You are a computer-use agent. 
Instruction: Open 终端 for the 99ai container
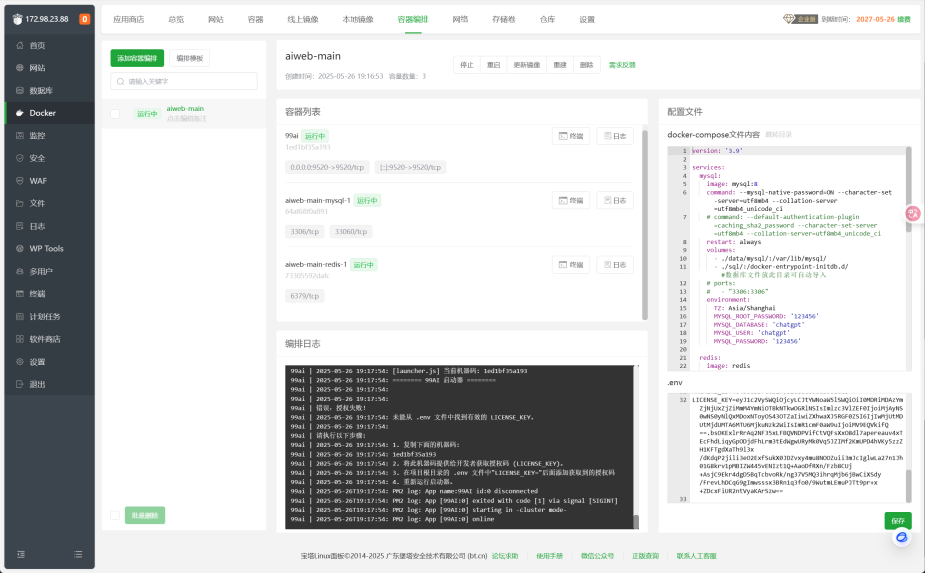click(571, 136)
